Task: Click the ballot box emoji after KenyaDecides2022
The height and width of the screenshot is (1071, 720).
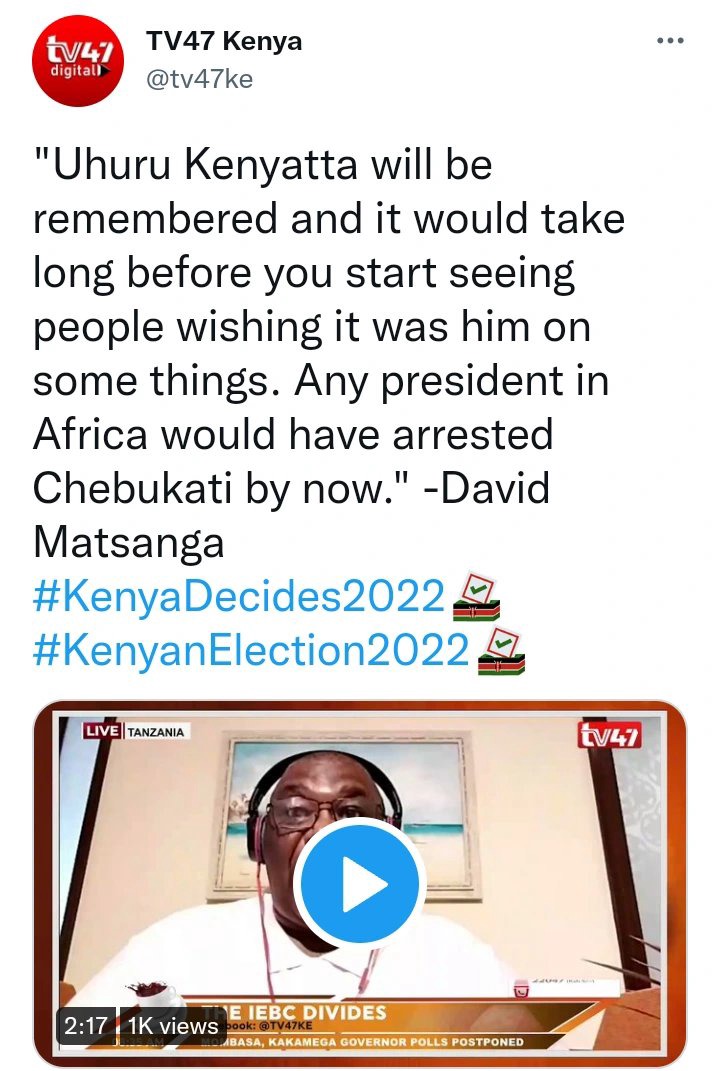Action: coord(477,598)
